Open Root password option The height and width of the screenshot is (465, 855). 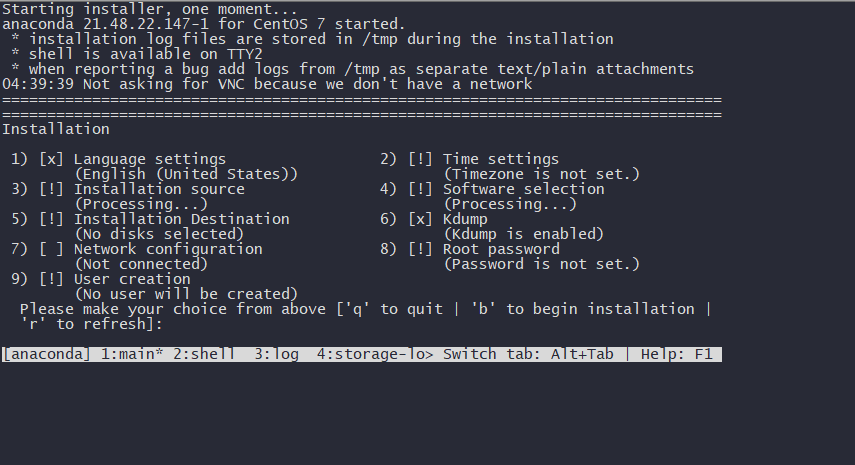point(501,249)
